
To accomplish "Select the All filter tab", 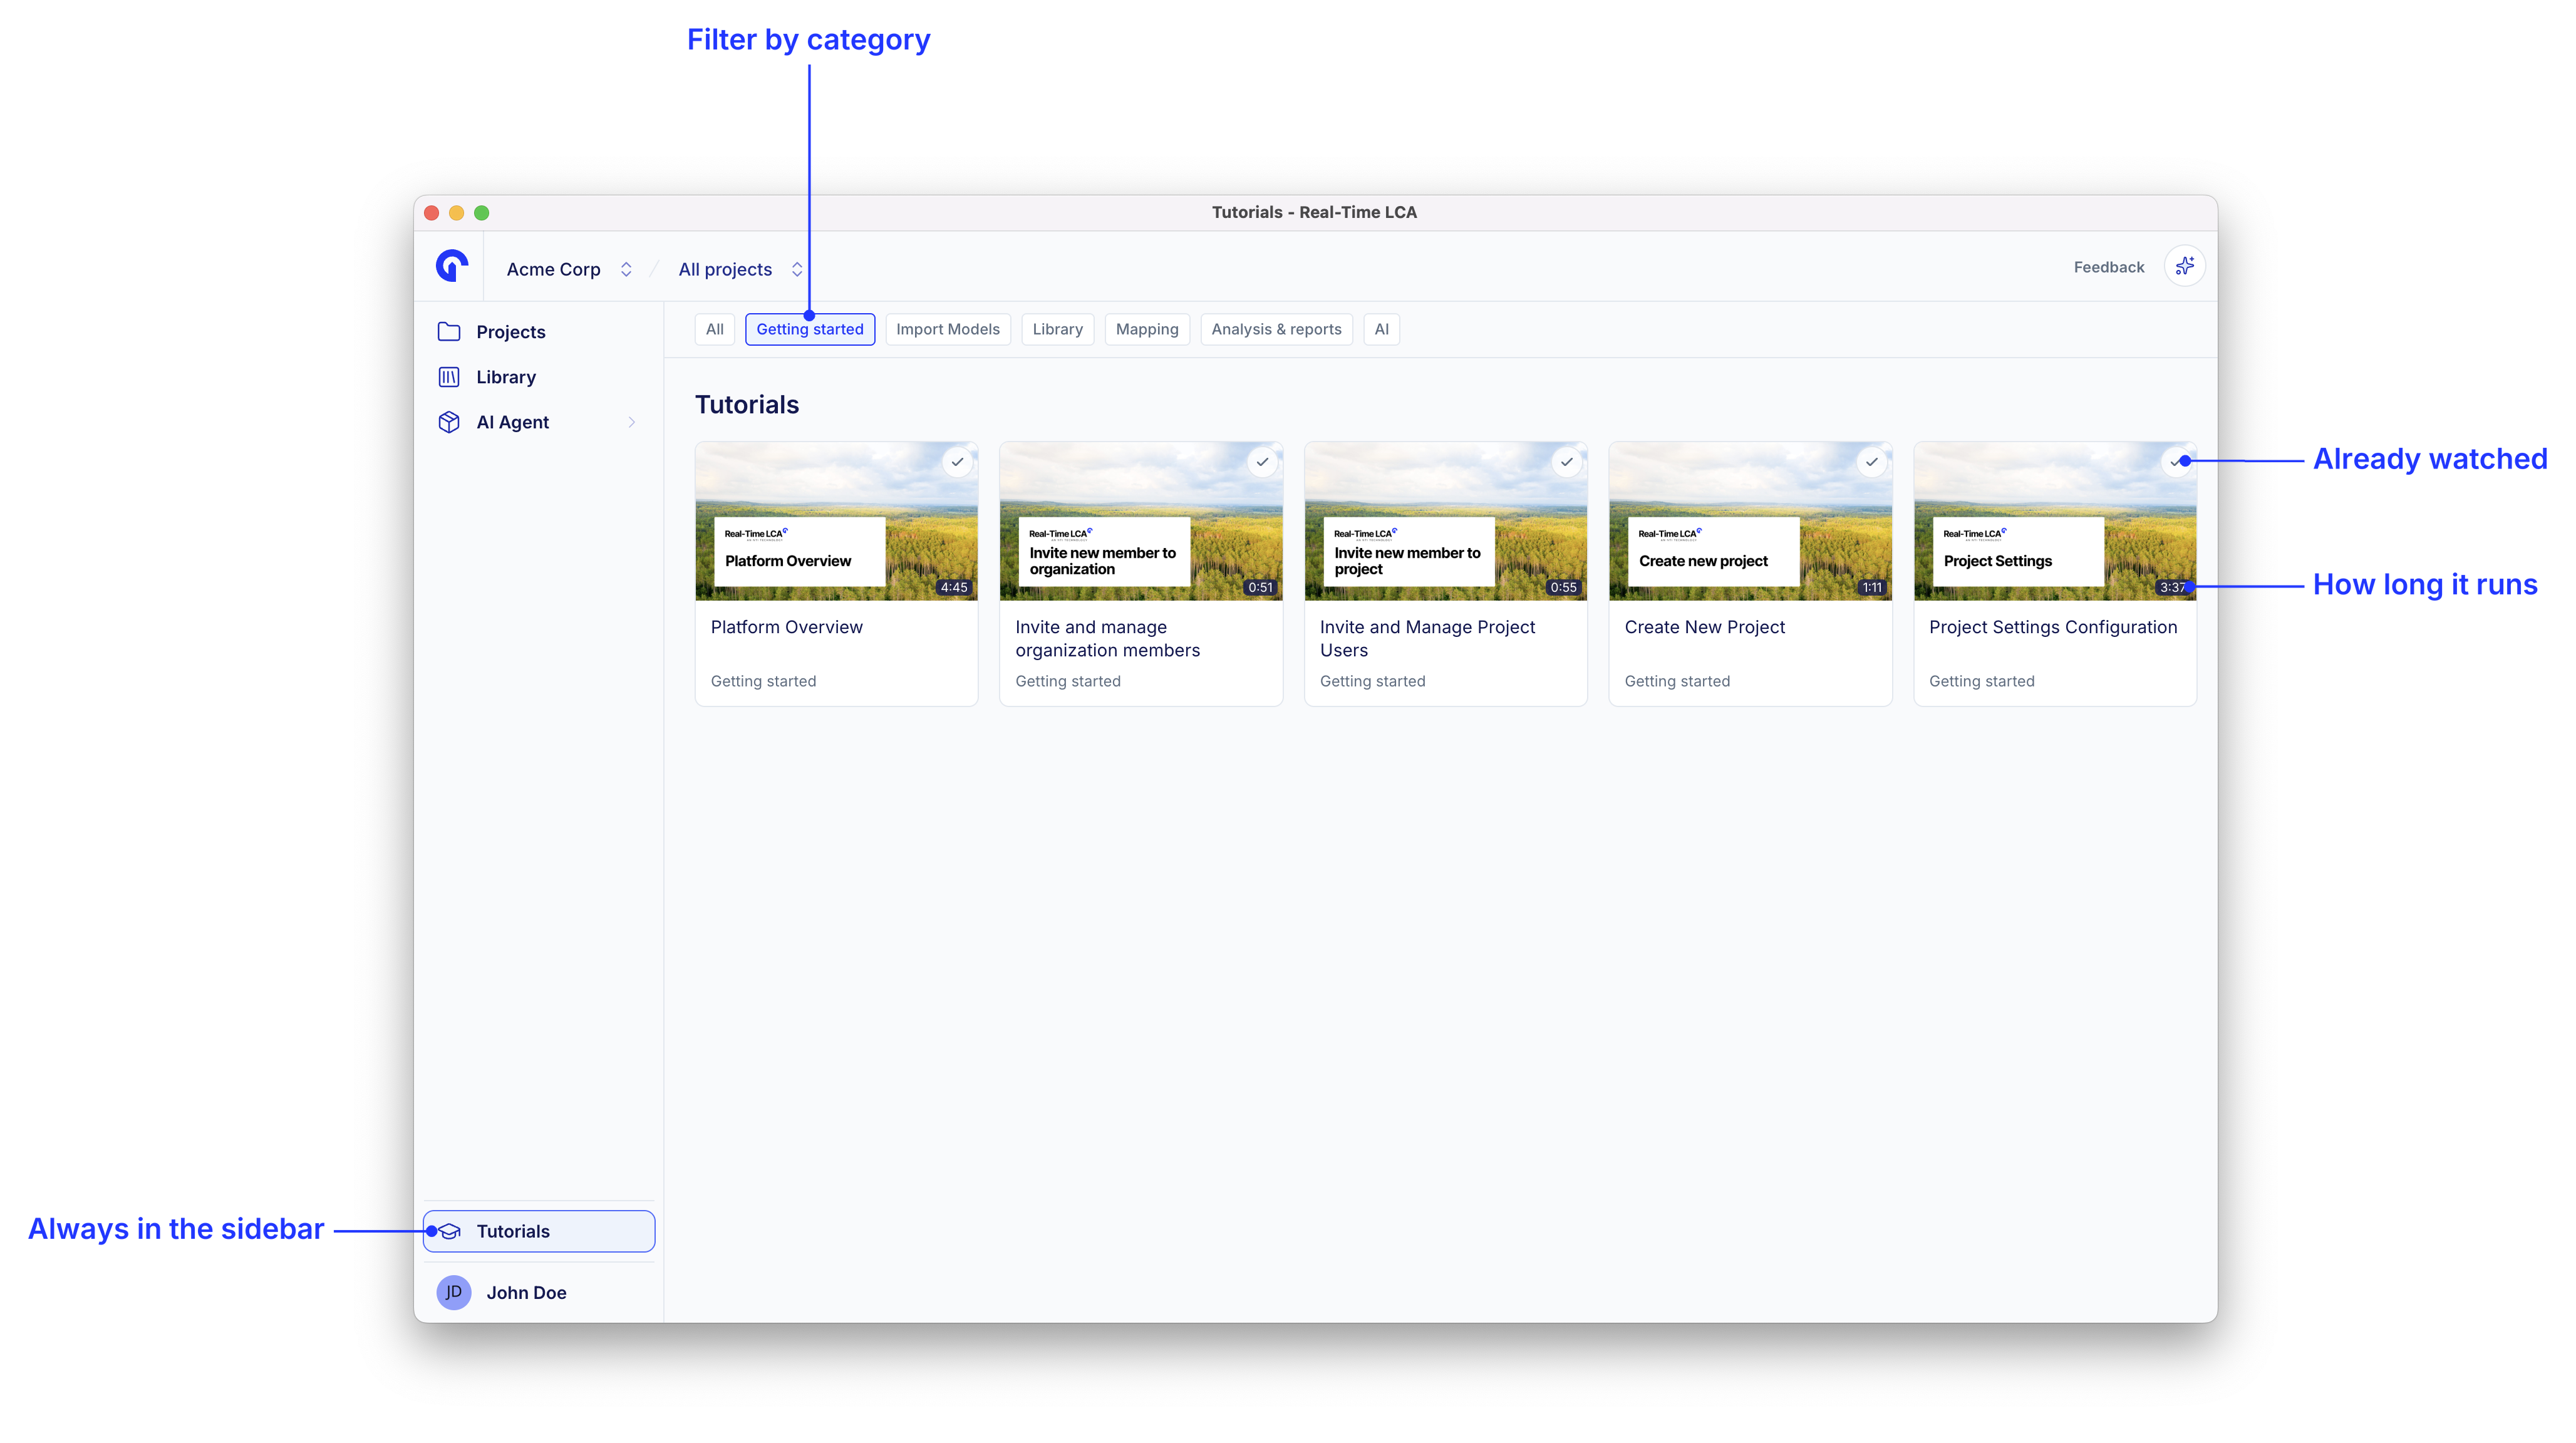I will pos(715,329).
